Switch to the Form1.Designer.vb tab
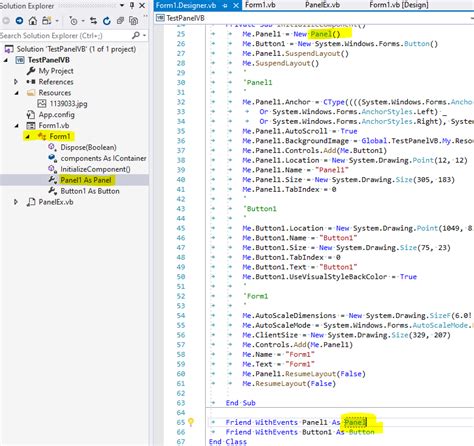 point(186,5)
